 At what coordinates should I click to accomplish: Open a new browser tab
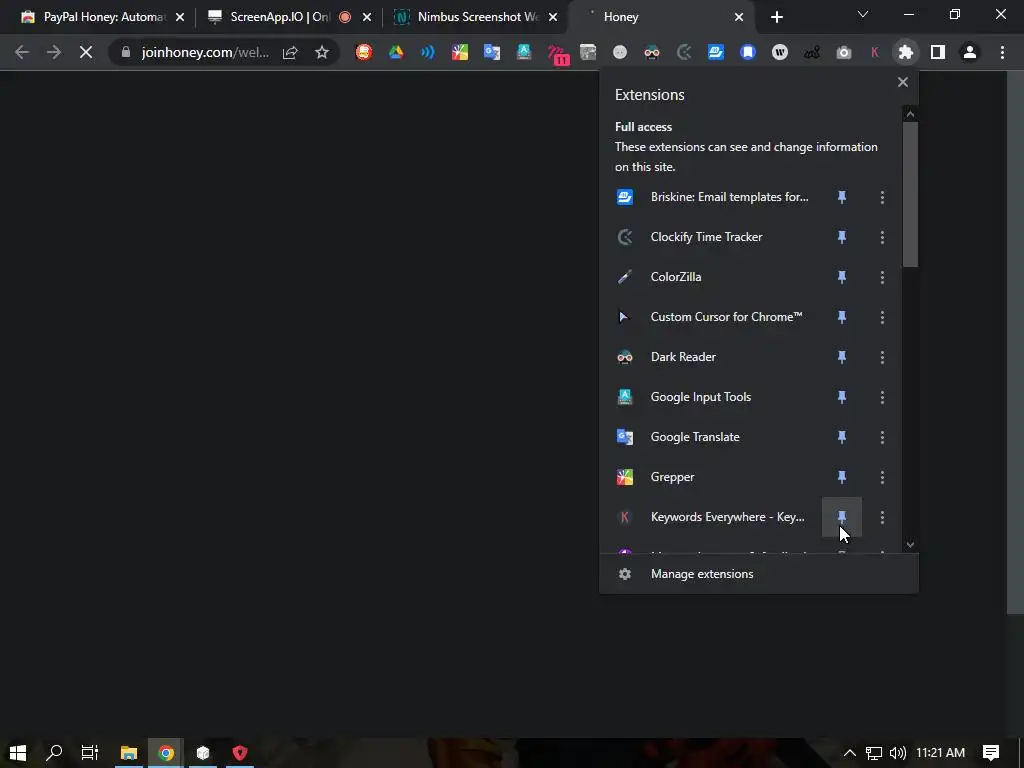click(x=776, y=17)
